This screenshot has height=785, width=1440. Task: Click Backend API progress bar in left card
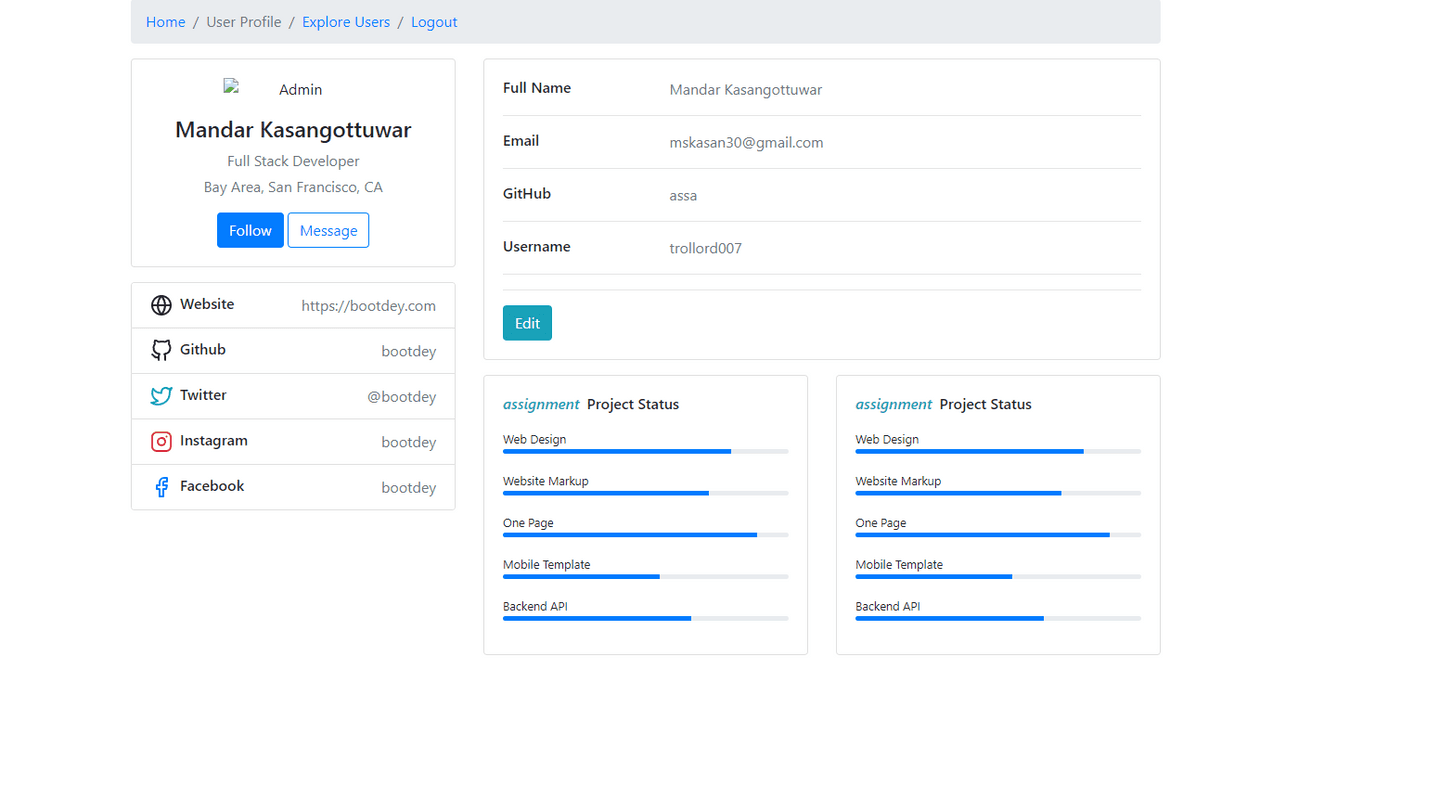coord(645,618)
